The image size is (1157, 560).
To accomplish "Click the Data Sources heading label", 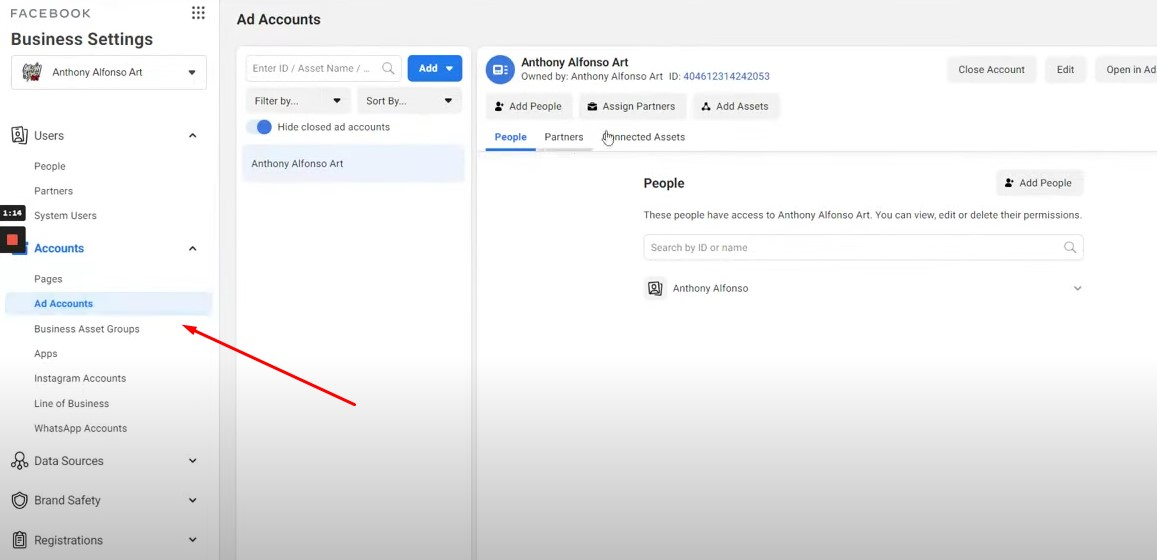I will point(69,461).
